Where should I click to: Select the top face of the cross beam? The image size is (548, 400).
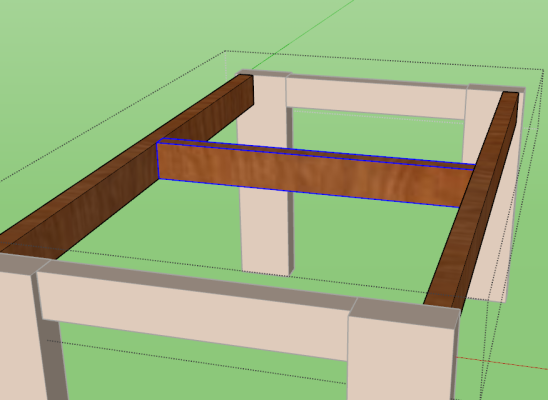pos(316,153)
